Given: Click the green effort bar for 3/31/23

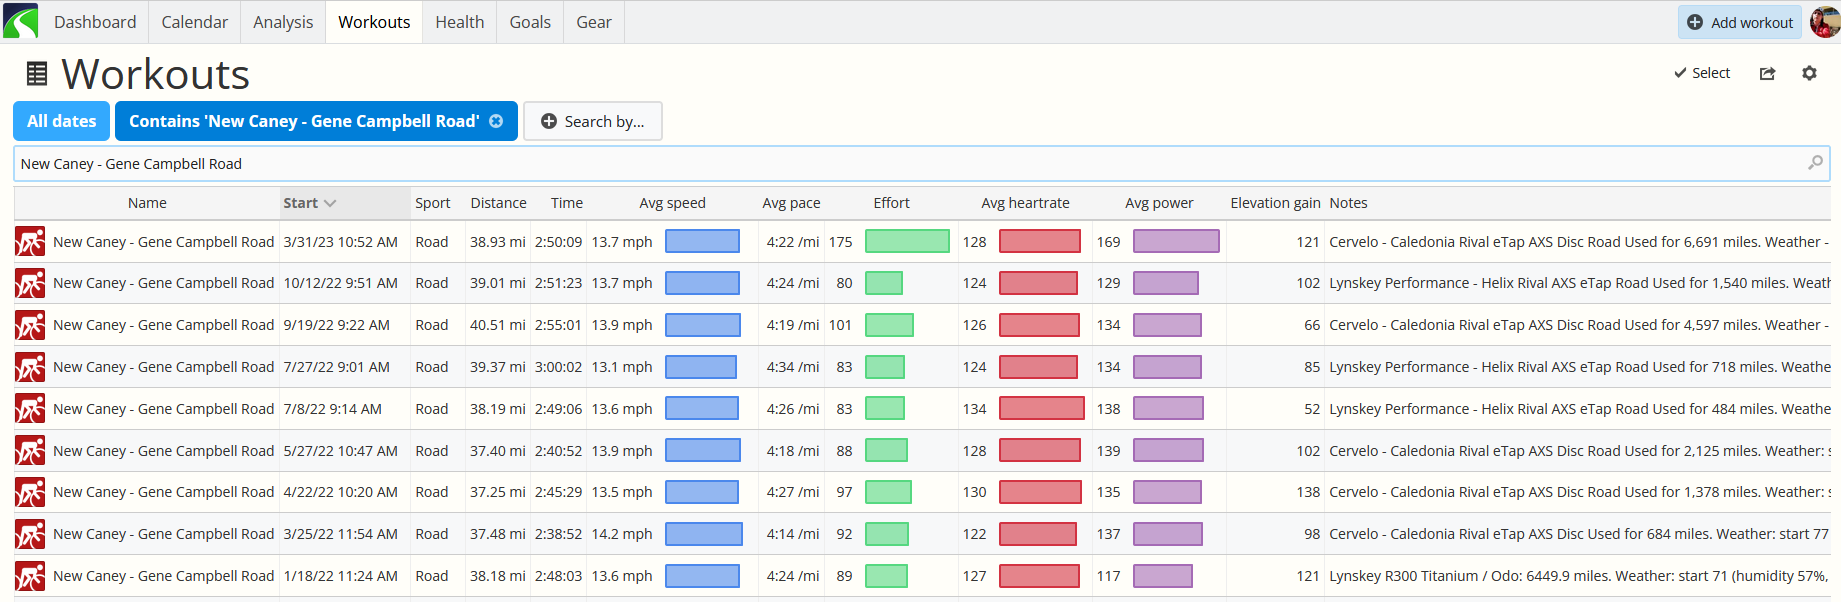Looking at the screenshot, I should (x=906, y=242).
